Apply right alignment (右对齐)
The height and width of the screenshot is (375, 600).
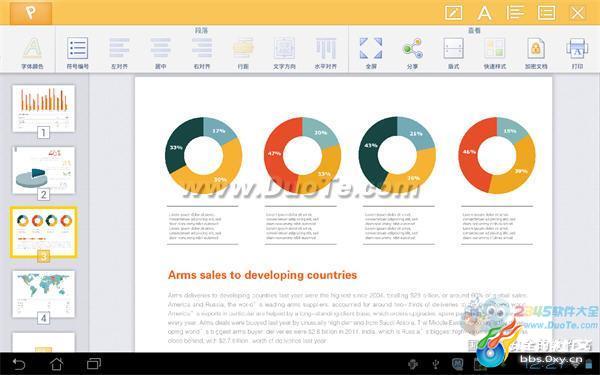202,52
